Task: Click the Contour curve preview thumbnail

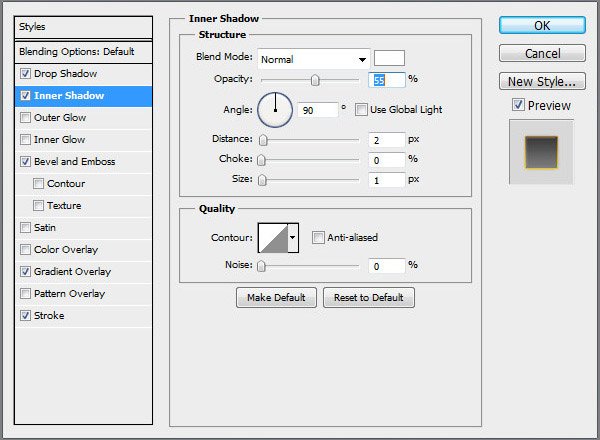Action: [x=272, y=237]
